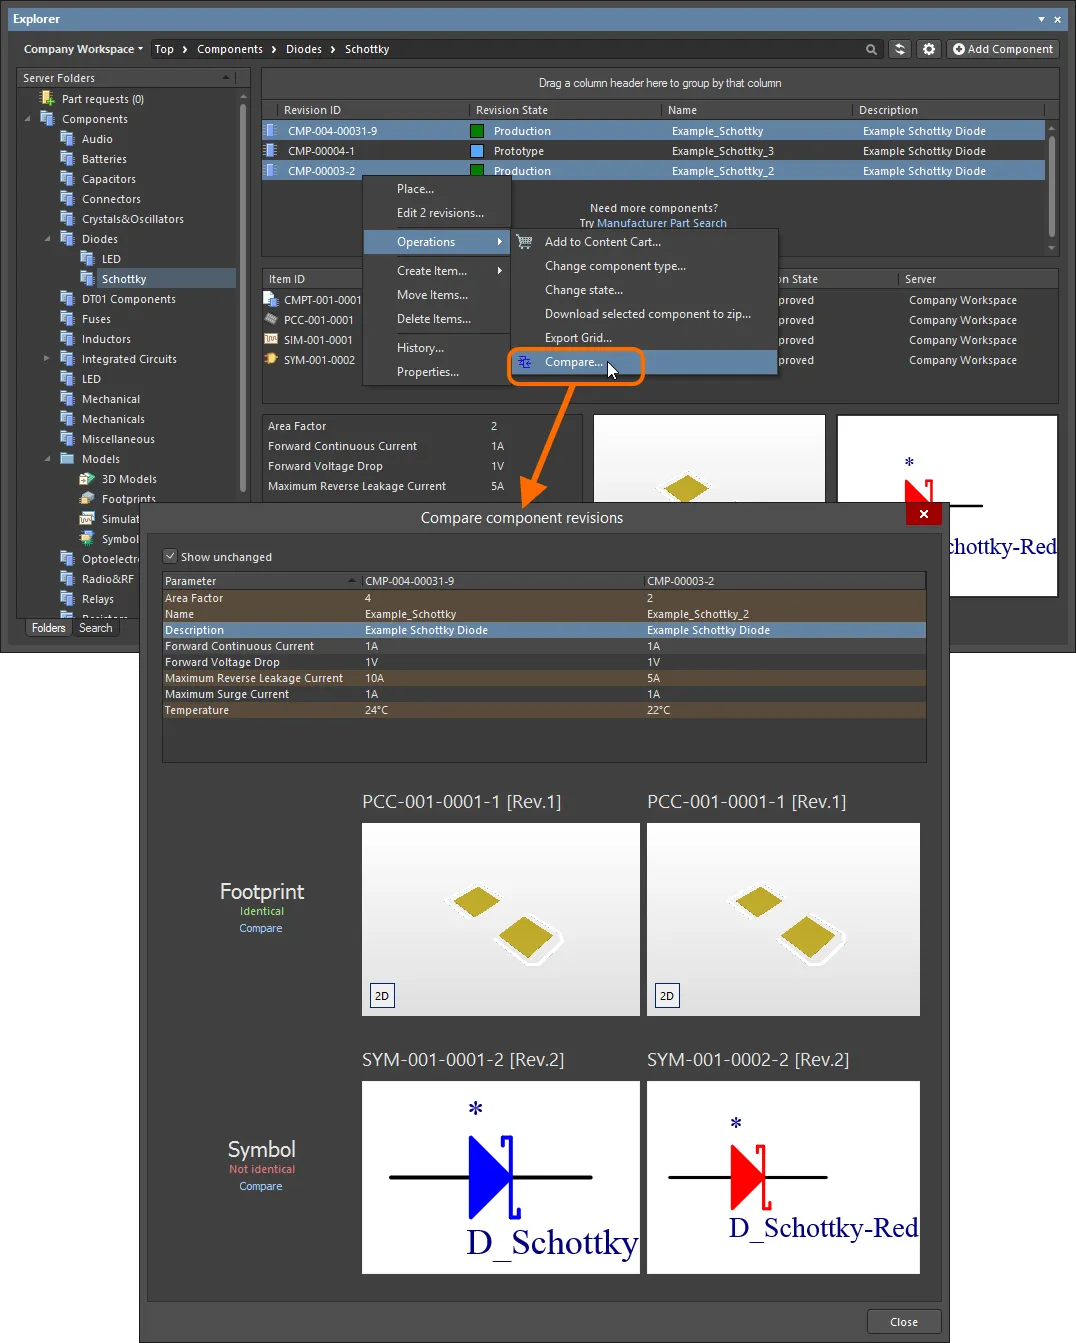Toggle 2D view on left footprint preview
The height and width of the screenshot is (1343, 1076).
[x=382, y=996]
